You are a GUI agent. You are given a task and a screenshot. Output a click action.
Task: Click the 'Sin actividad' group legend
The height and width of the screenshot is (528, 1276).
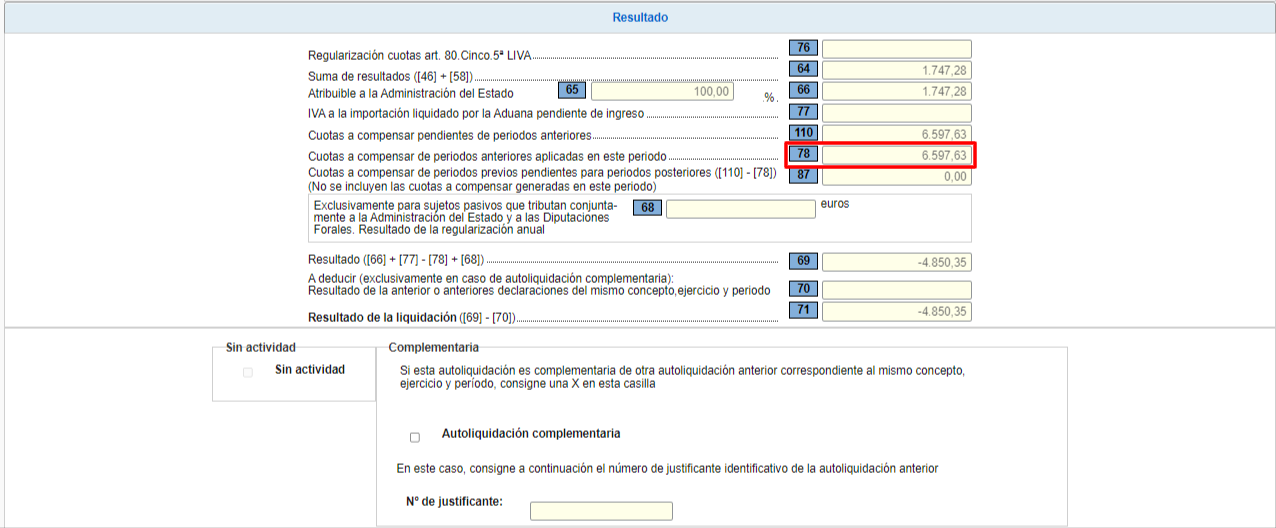pyautogui.click(x=261, y=348)
